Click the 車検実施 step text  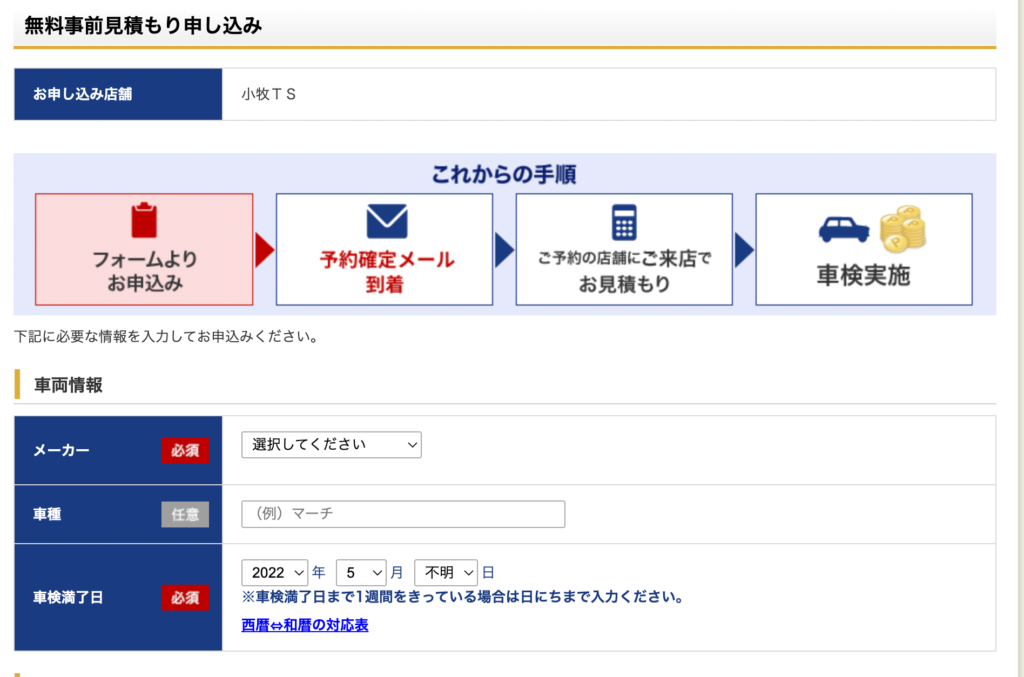pyautogui.click(x=863, y=276)
